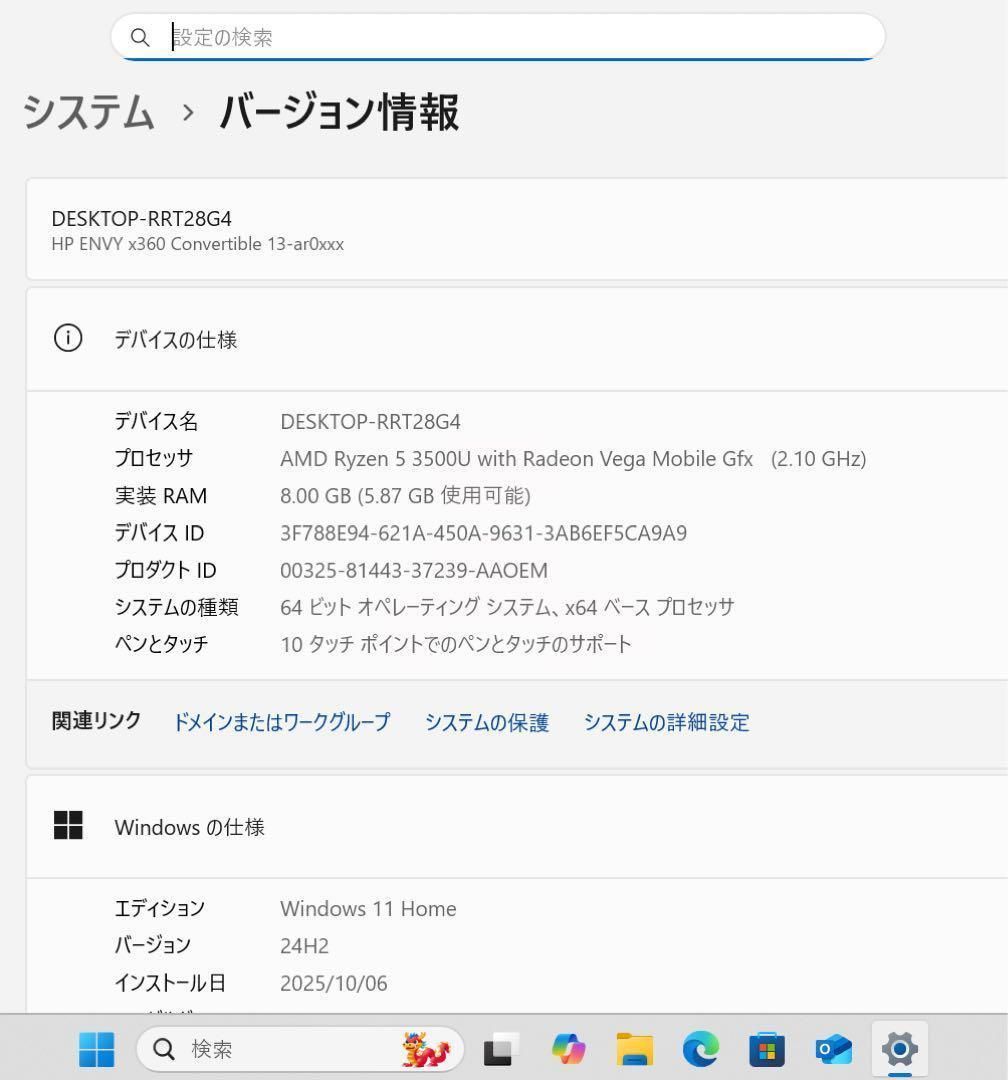Select システム in the breadcrumb

[86, 113]
